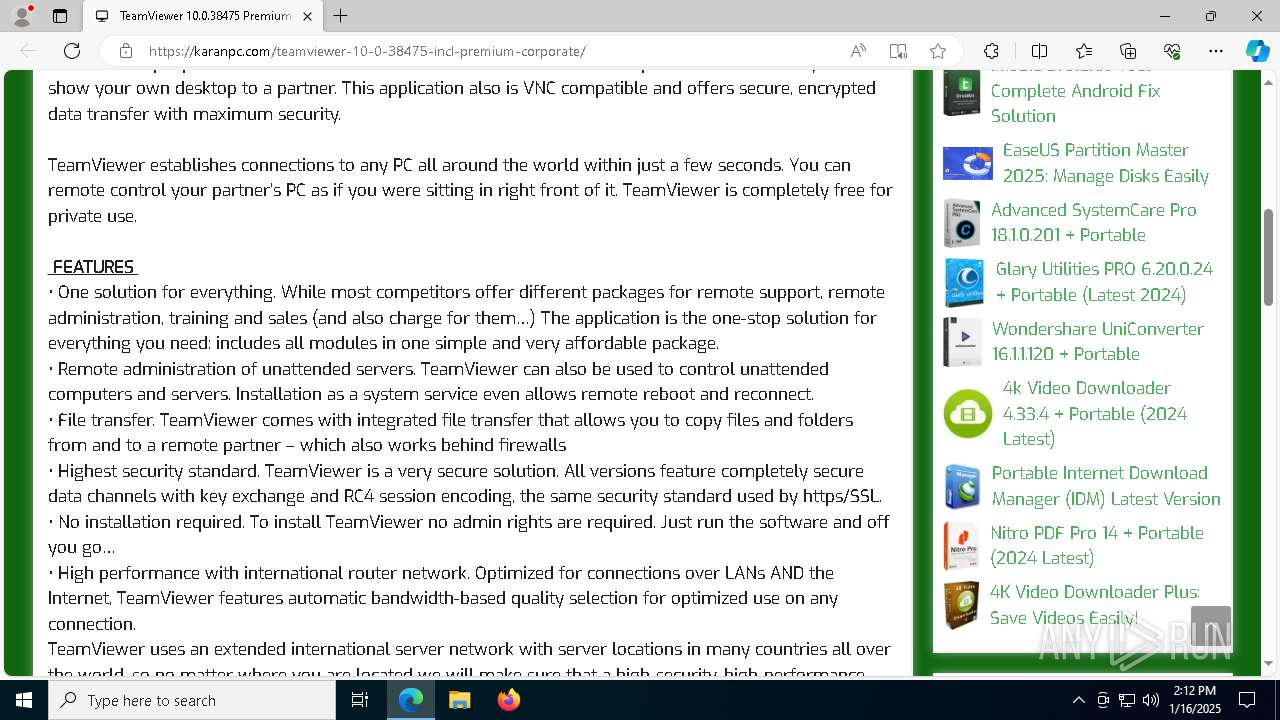Open the Windows Start menu
The width and height of the screenshot is (1280, 720).
tap(24, 700)
